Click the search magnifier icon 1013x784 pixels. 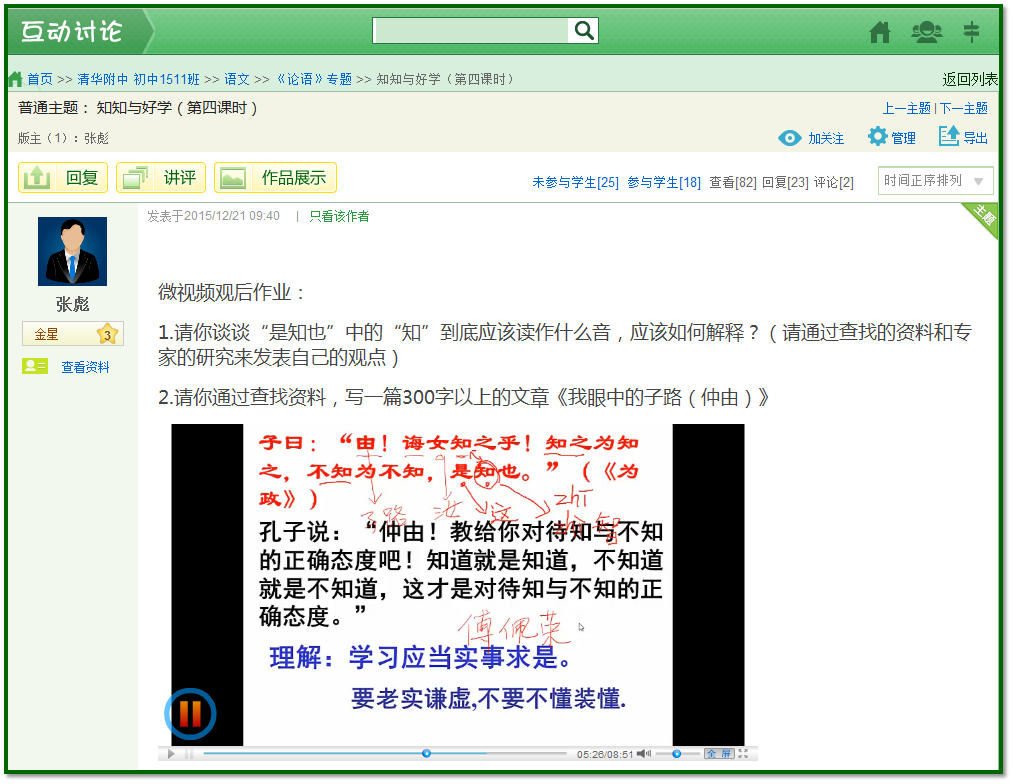click(584, 31)
